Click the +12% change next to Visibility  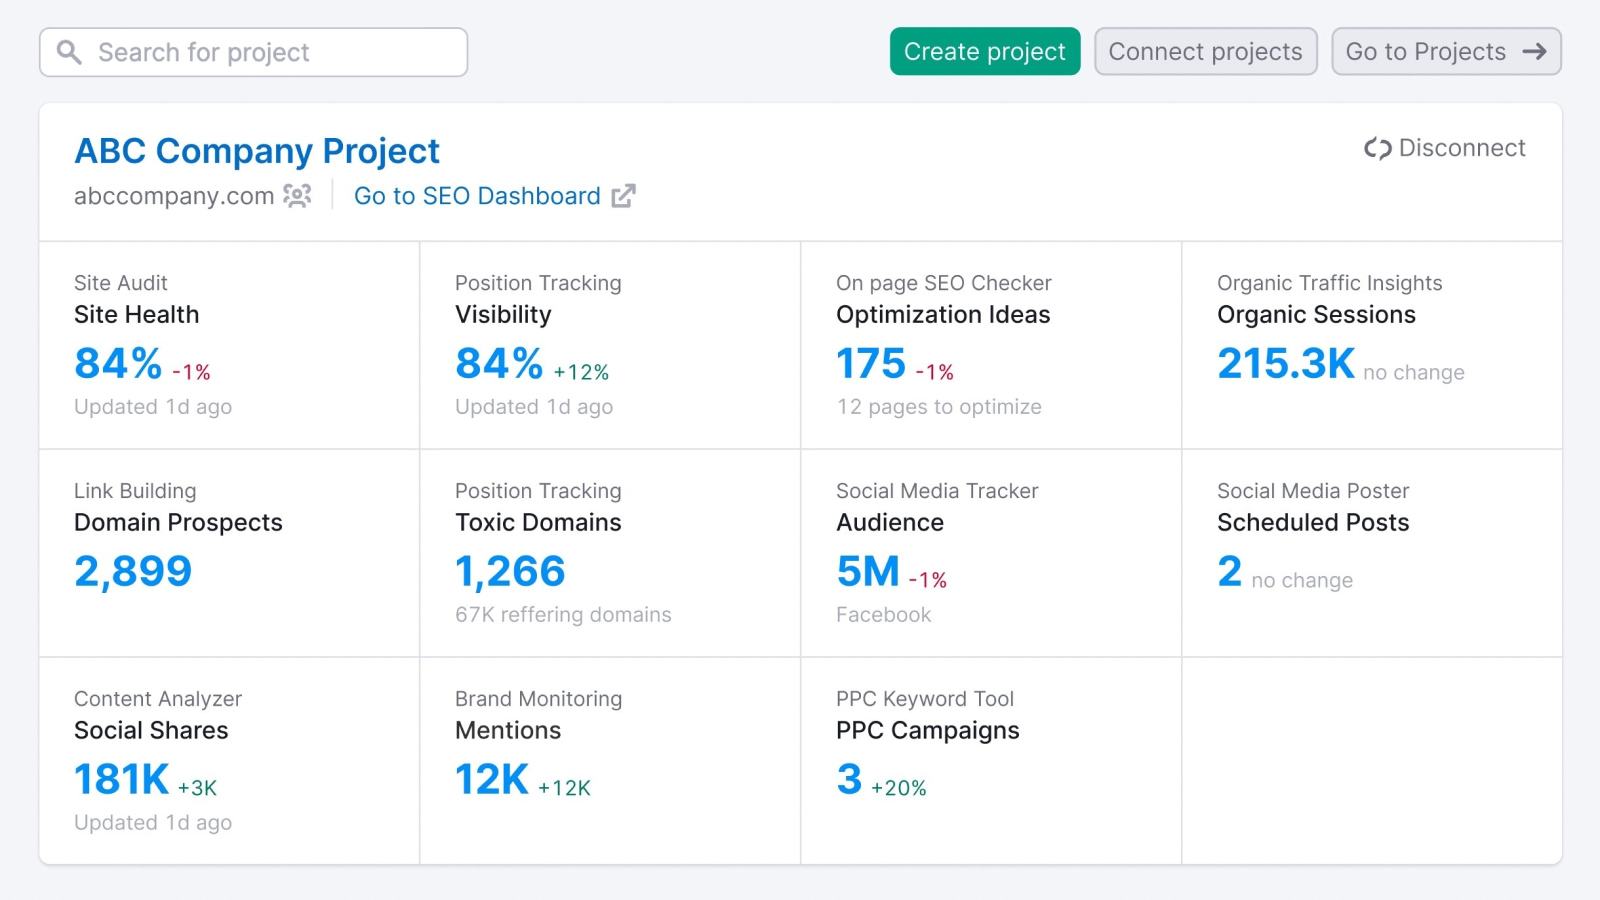[581, 372]
